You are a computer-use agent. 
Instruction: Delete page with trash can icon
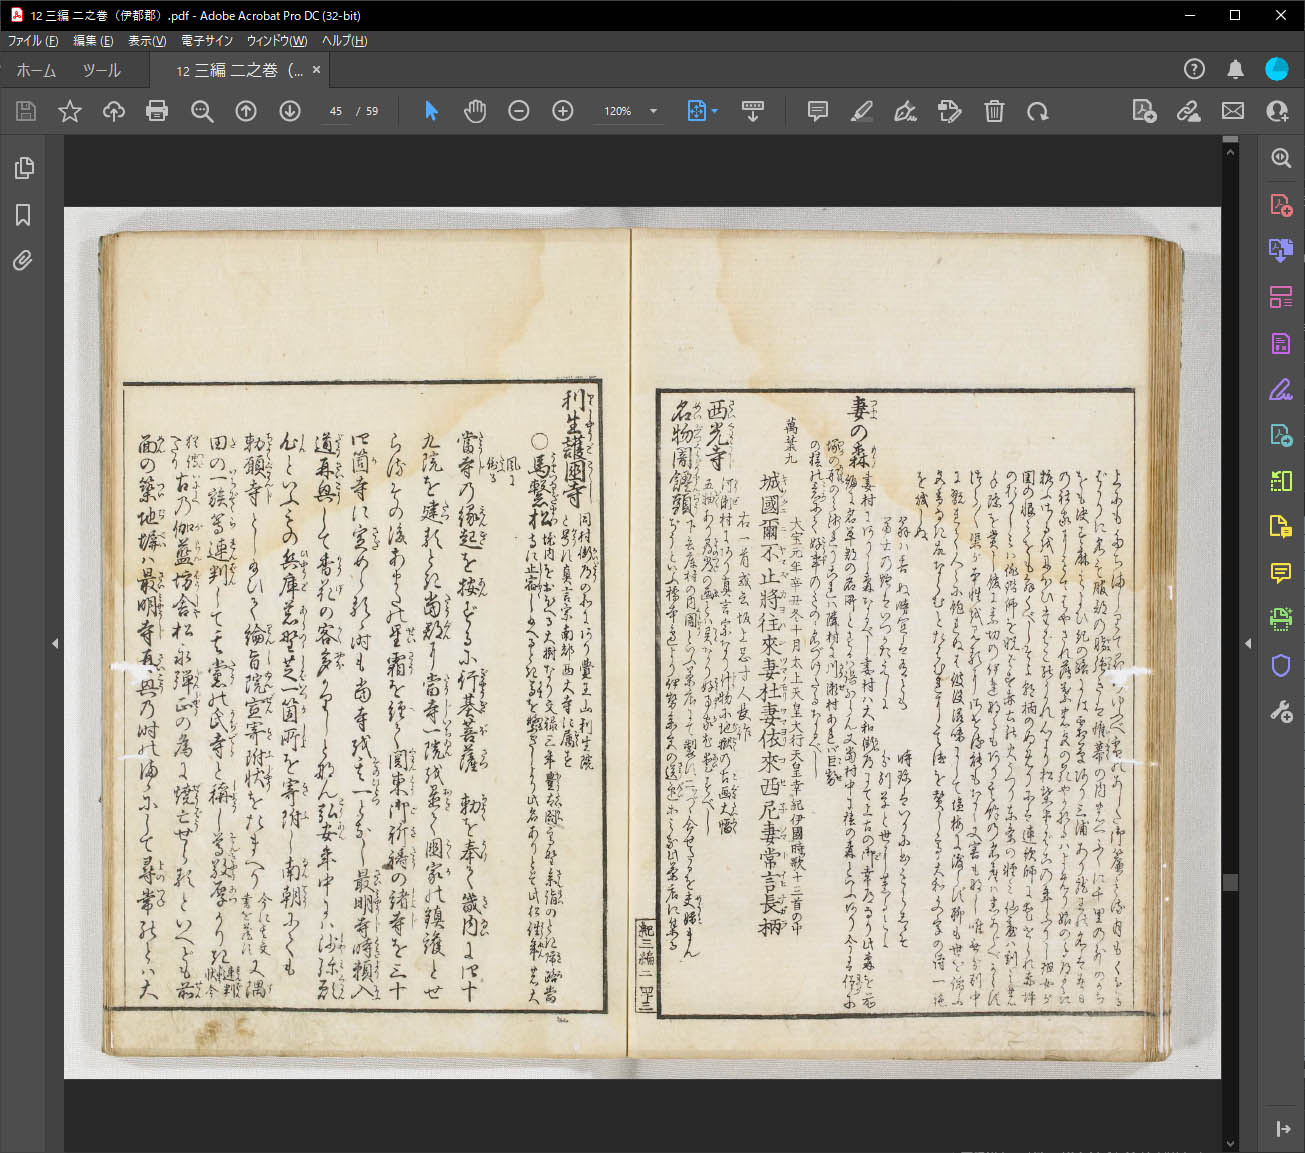994,111
